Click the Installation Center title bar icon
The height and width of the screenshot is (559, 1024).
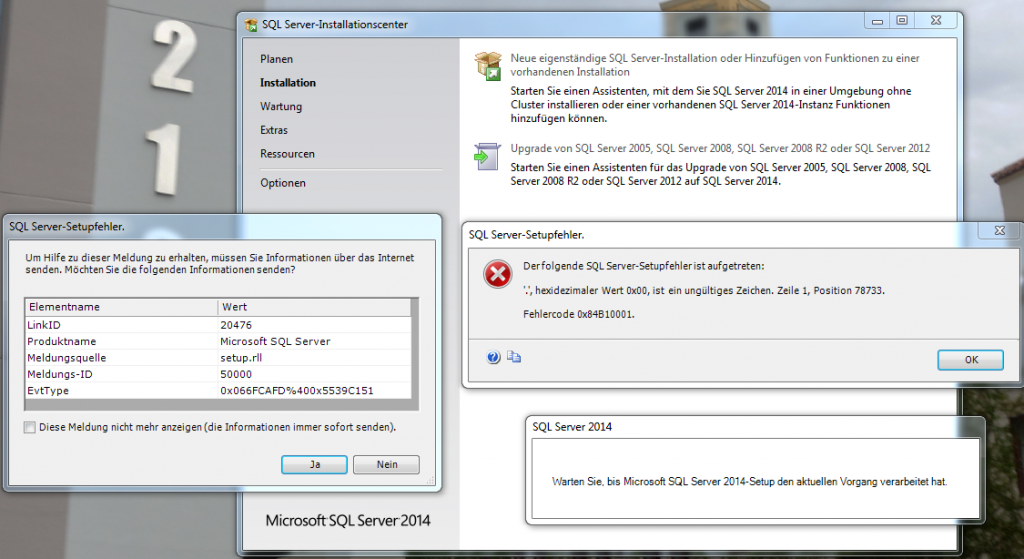(251, 25)
